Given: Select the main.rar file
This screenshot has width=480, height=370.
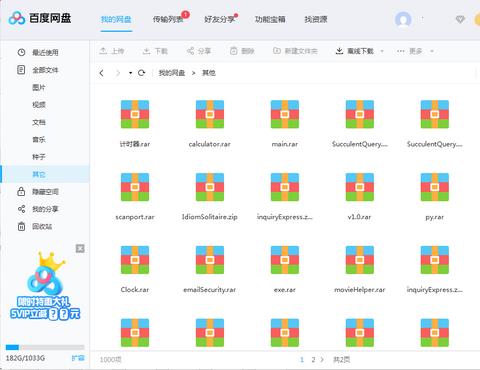Looking at the screenshot, I should tap(285, 124).
